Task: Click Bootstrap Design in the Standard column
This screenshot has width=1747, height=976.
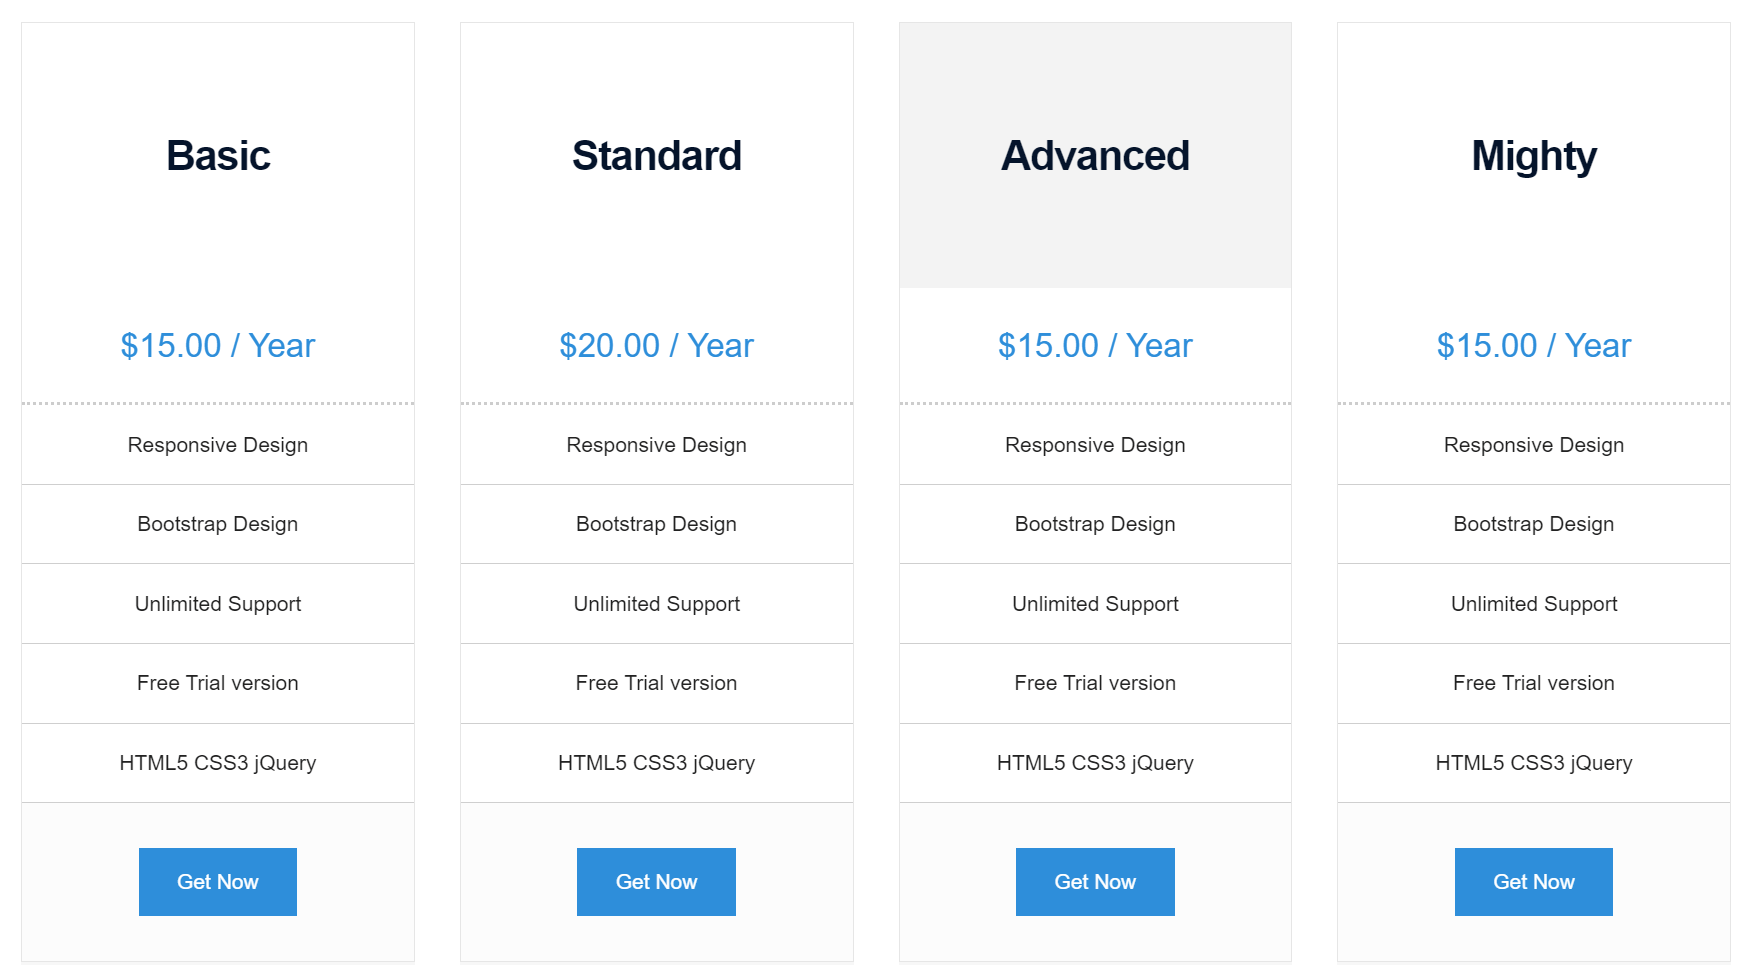Action: [656, 524]
